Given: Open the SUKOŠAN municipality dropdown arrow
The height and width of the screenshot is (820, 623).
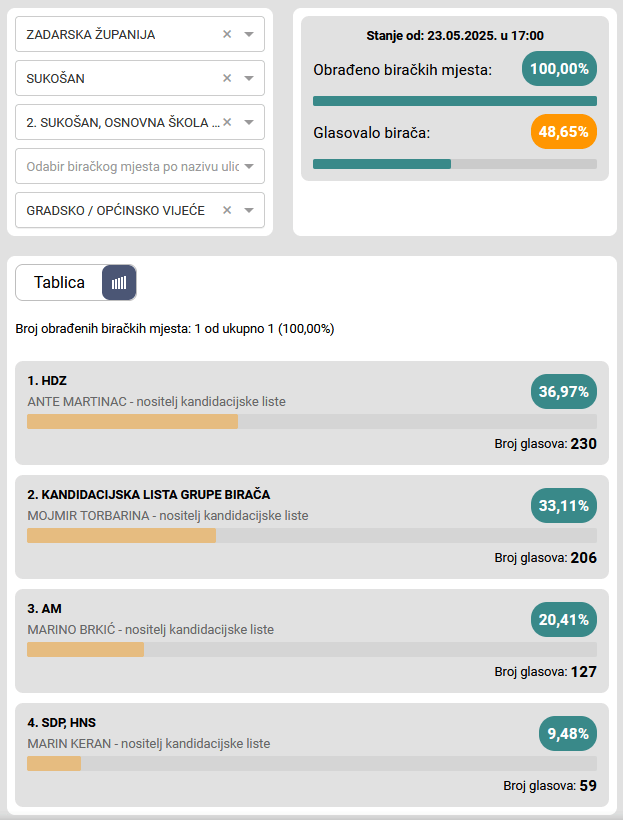Looking at the screenshot, I should tap(249, 78).
